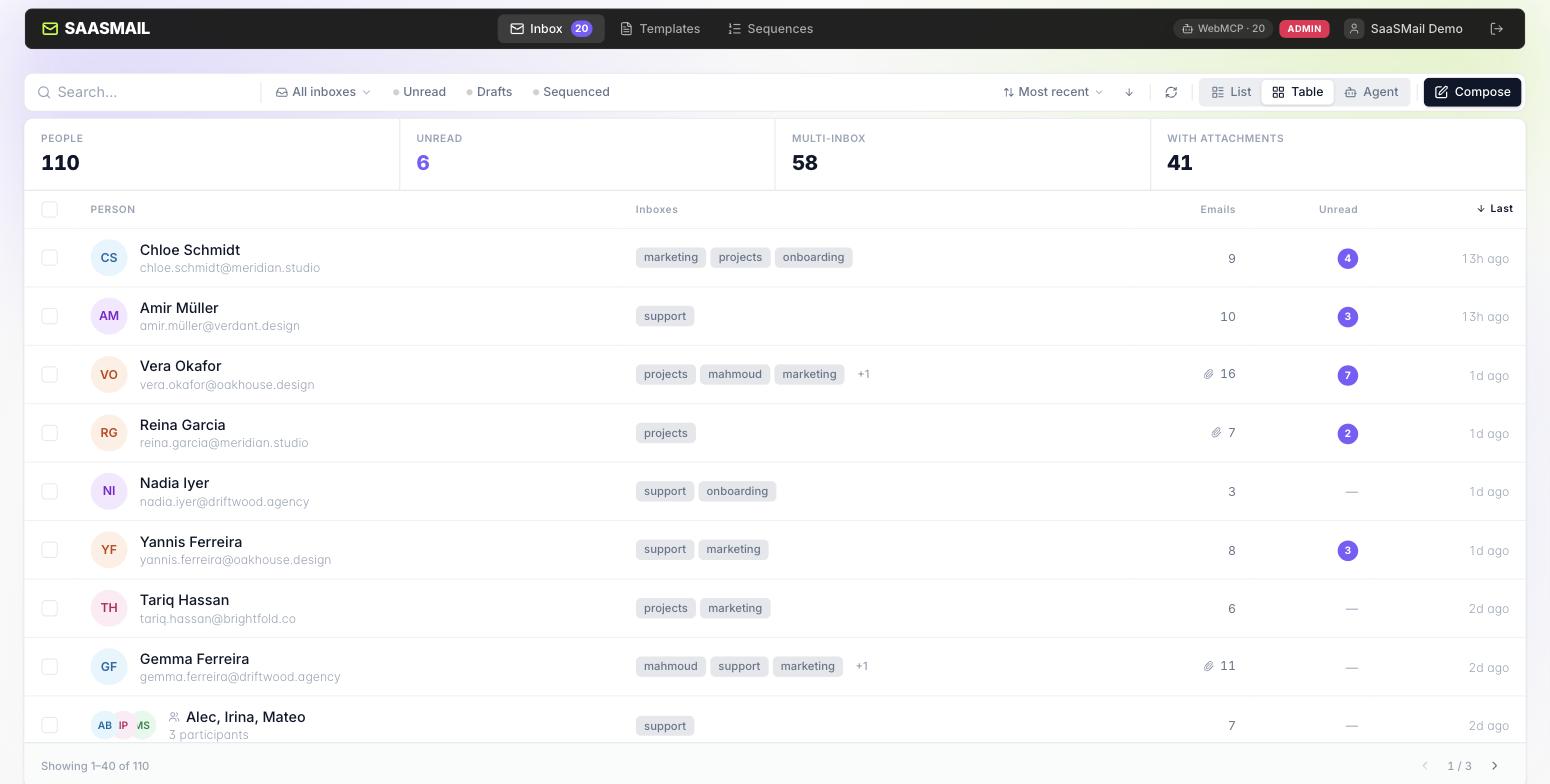
Task: Click the CS avatar for Chloe Schmidt
Action: tap(109, 258)
